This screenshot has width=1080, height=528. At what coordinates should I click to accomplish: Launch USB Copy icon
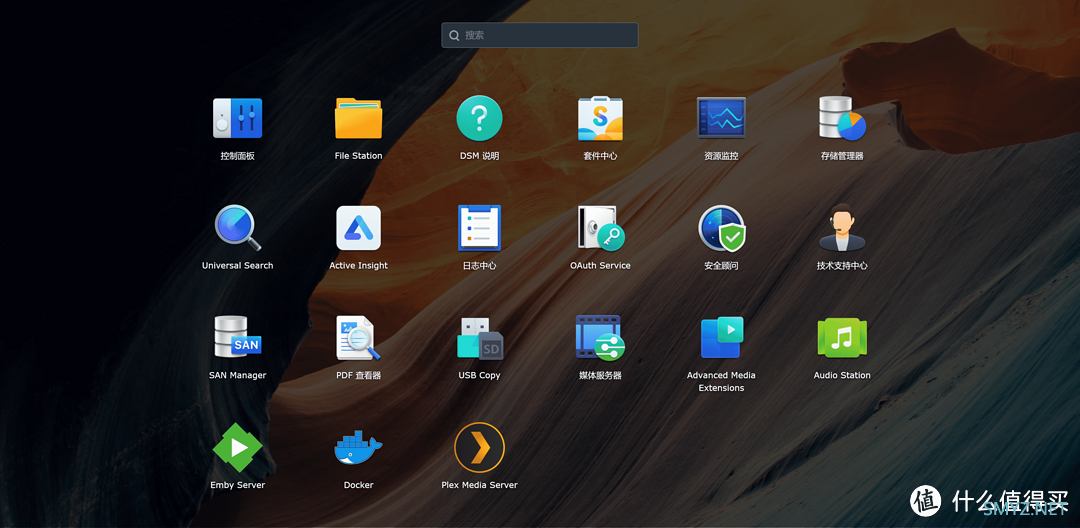[479, 337]
